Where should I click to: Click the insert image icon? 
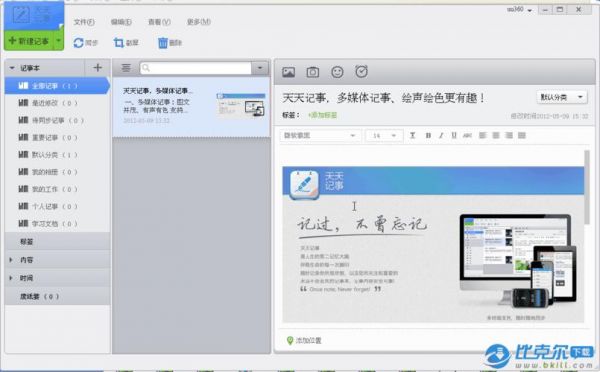(289, 72)
